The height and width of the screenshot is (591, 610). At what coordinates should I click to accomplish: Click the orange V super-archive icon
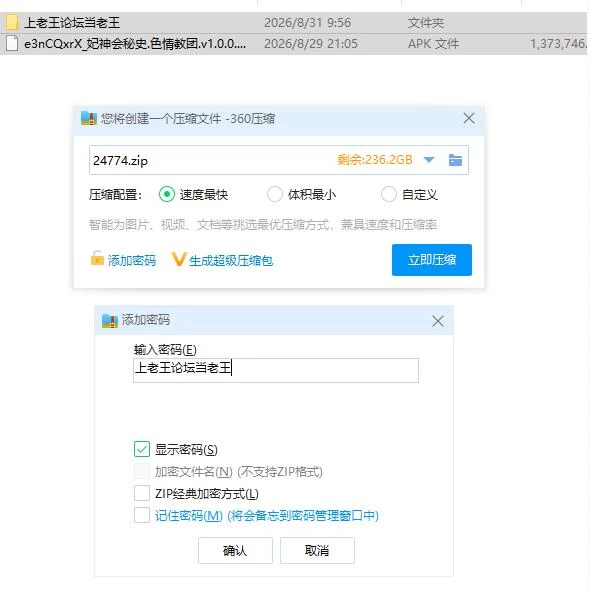pos(179,259)
